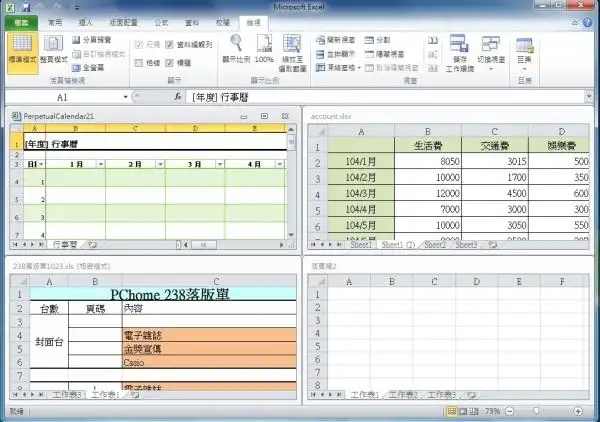Save Workspace (儲存工作環境)
The height and width of the screenshot is (422, 600).
460,53
